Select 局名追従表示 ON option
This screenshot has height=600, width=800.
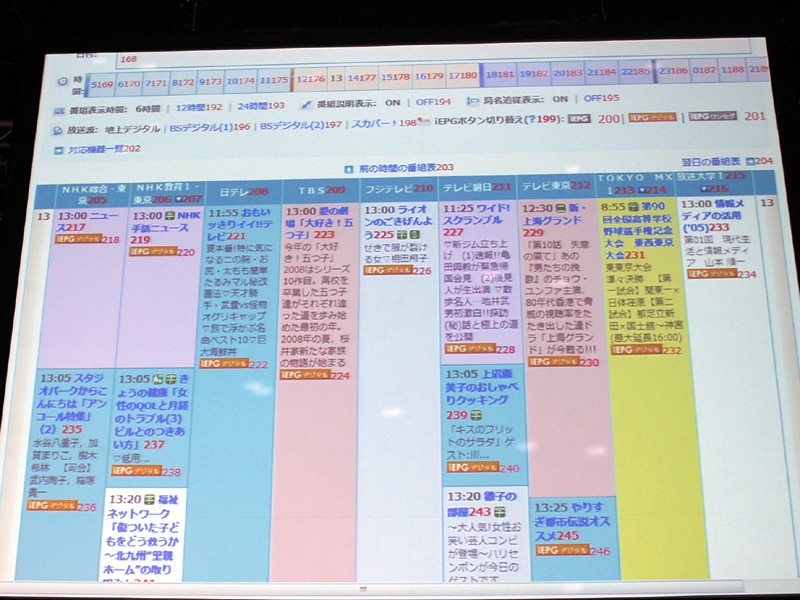[560, 99]
